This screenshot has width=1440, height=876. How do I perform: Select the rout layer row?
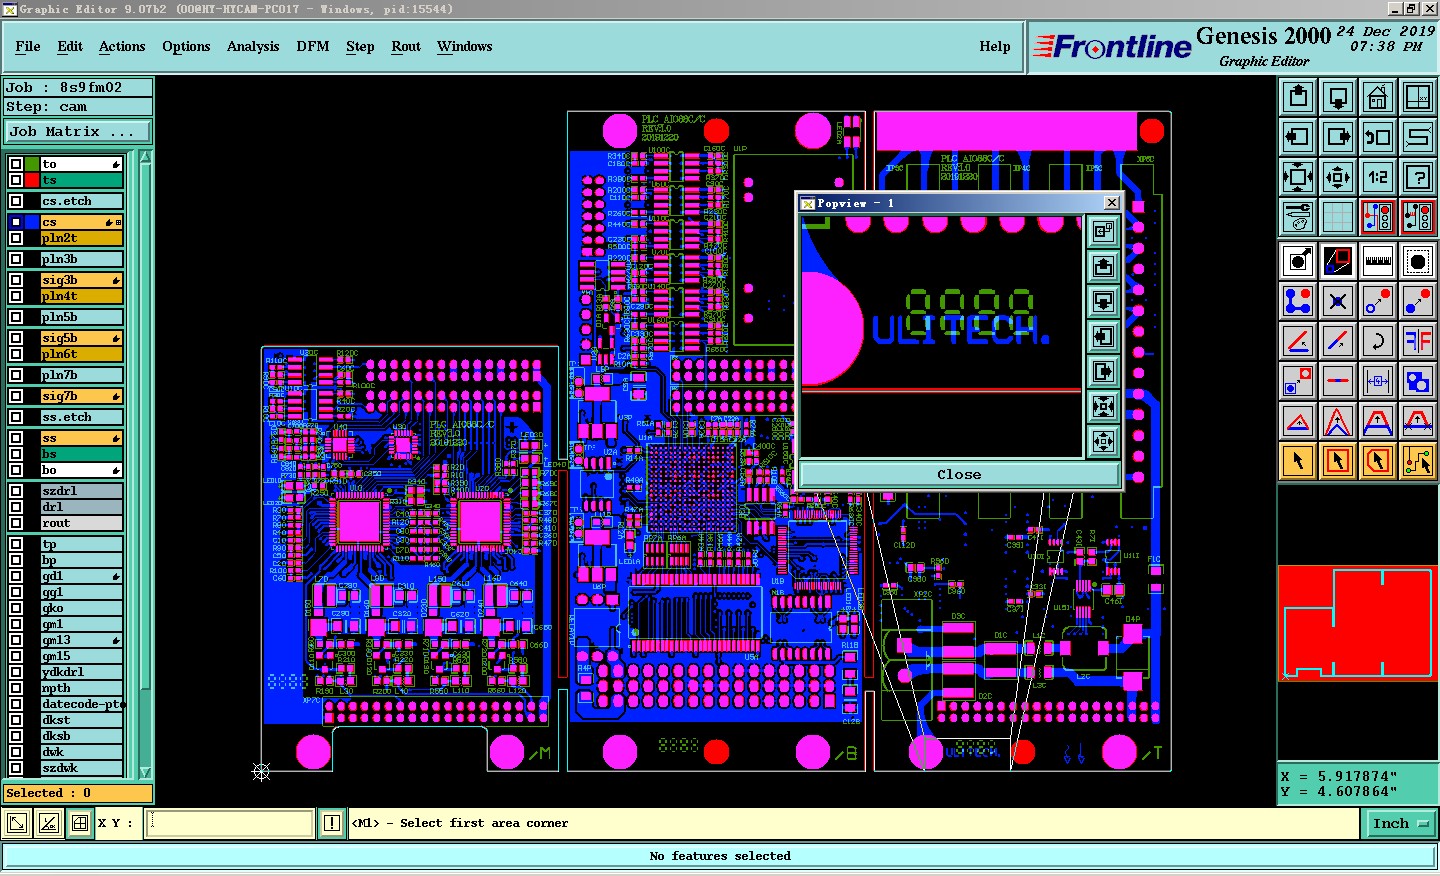[x=81, y=523]
